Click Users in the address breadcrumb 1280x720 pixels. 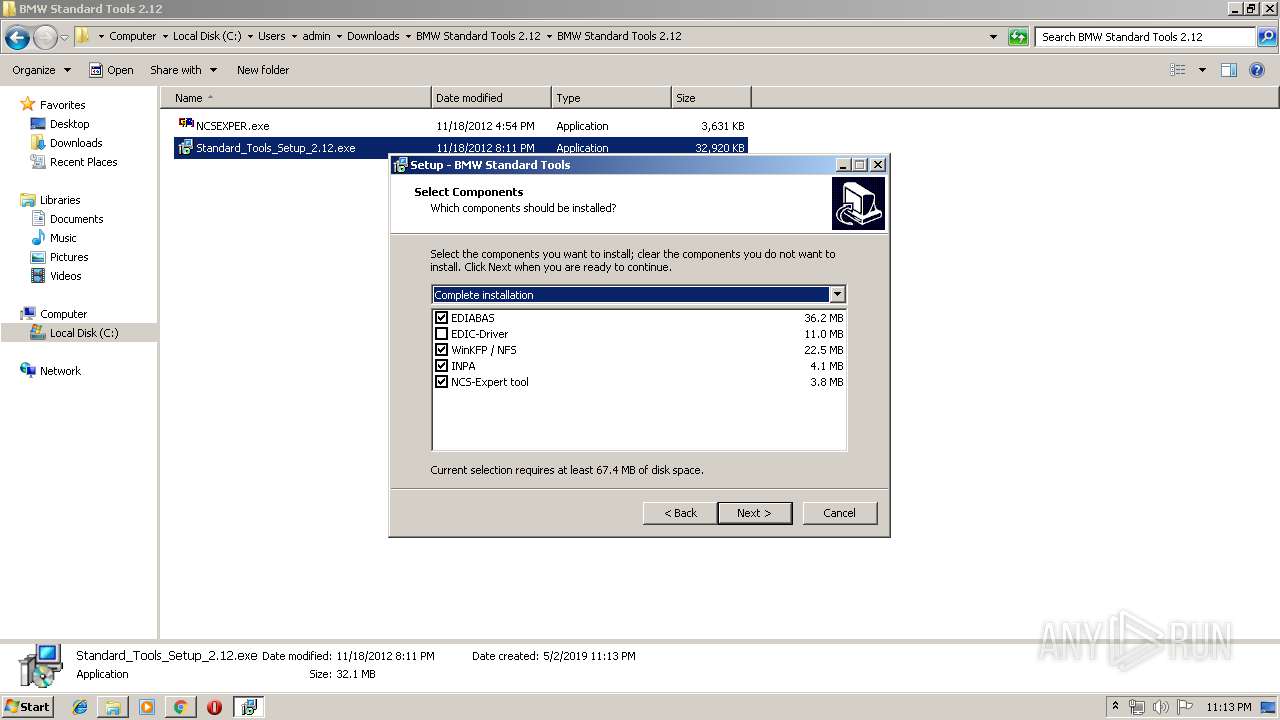(x=272, y=36)
